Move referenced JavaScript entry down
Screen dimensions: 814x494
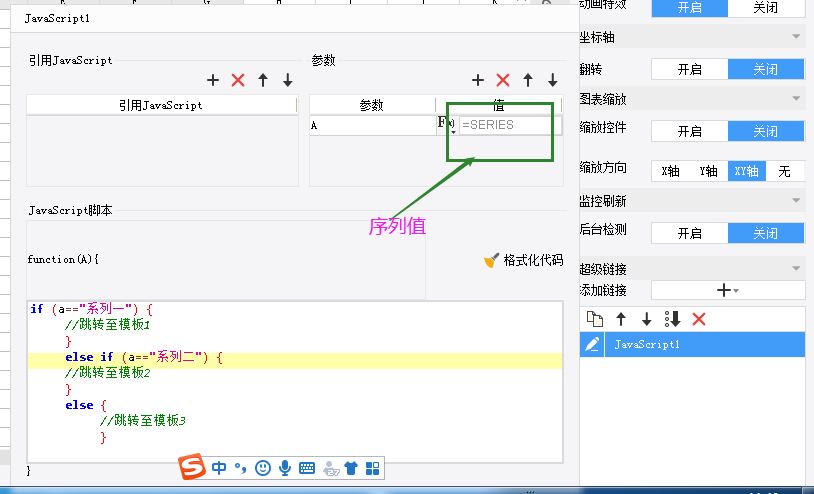click(x=288, y=80)
